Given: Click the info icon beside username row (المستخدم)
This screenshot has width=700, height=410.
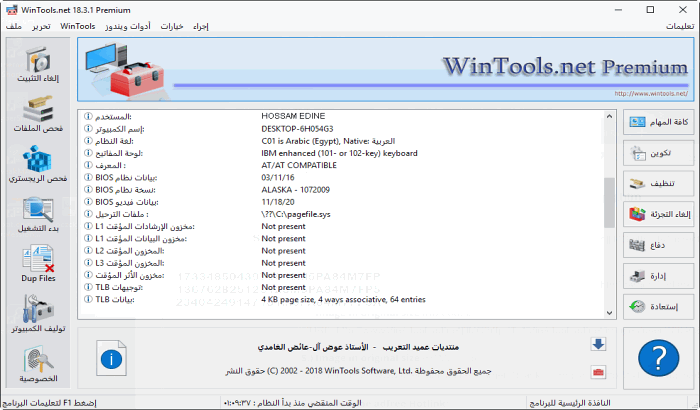Looking at the screenshot, I should pyautogui.click(x=88, y=116).
